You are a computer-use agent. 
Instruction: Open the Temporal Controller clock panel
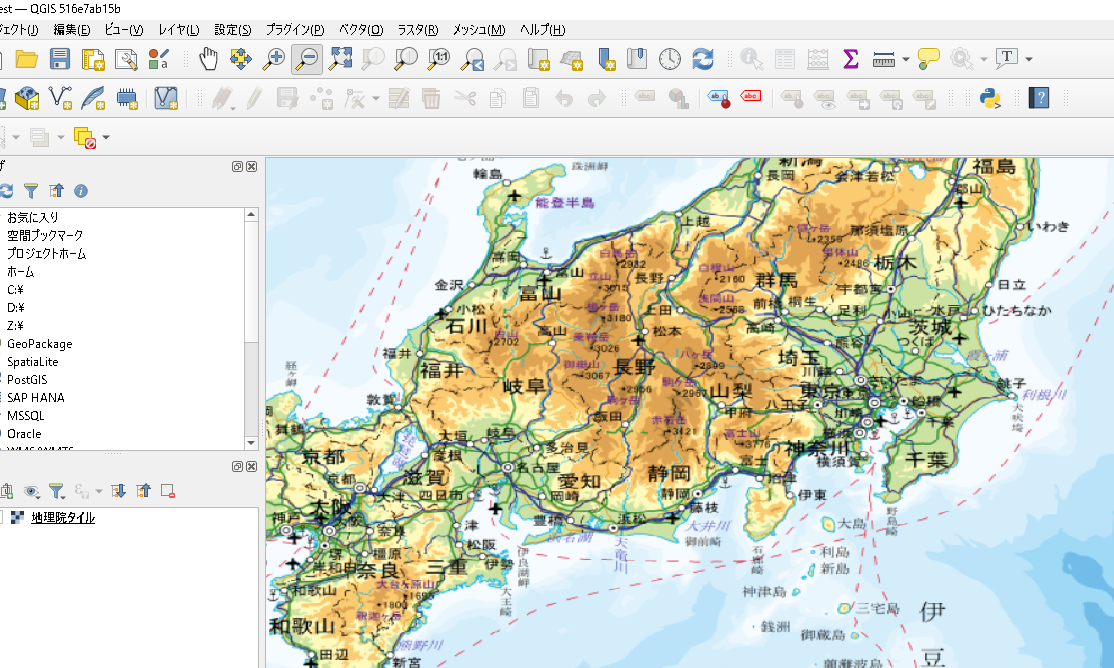click(669, 59)
